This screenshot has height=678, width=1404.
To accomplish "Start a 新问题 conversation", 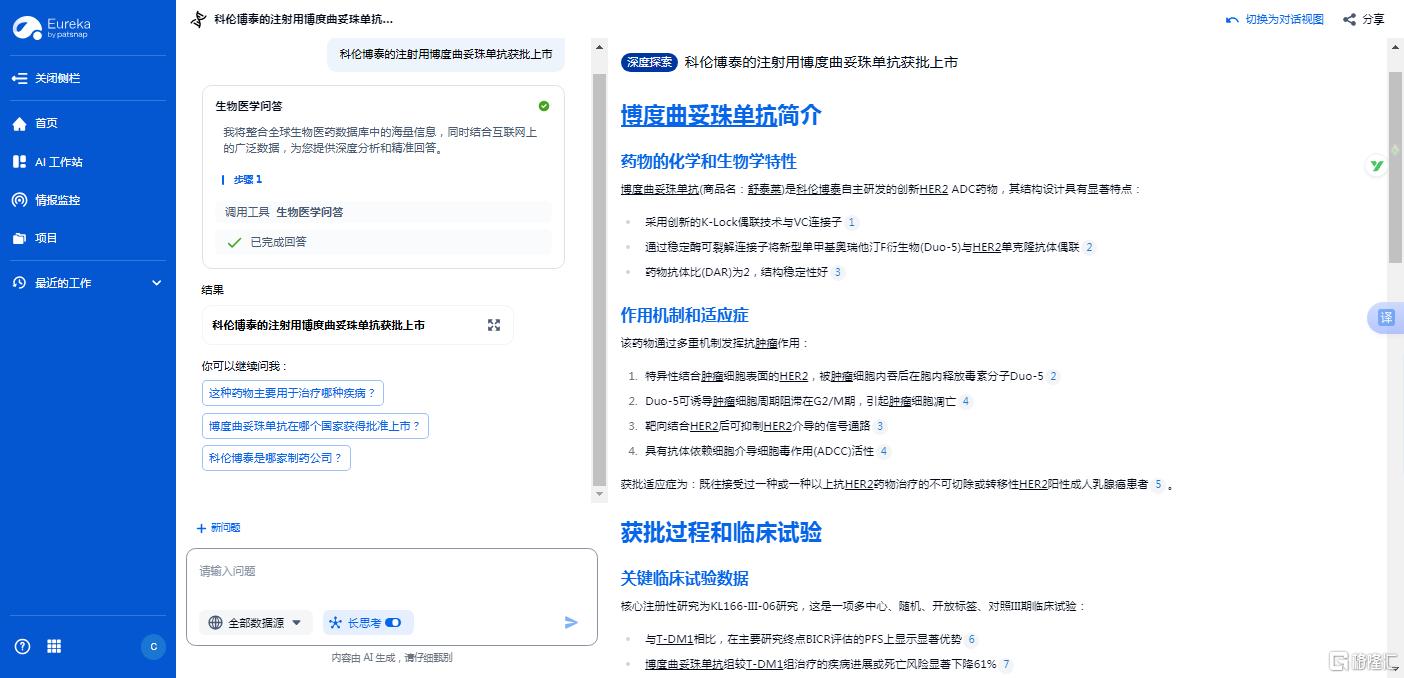I will point(218,527).
